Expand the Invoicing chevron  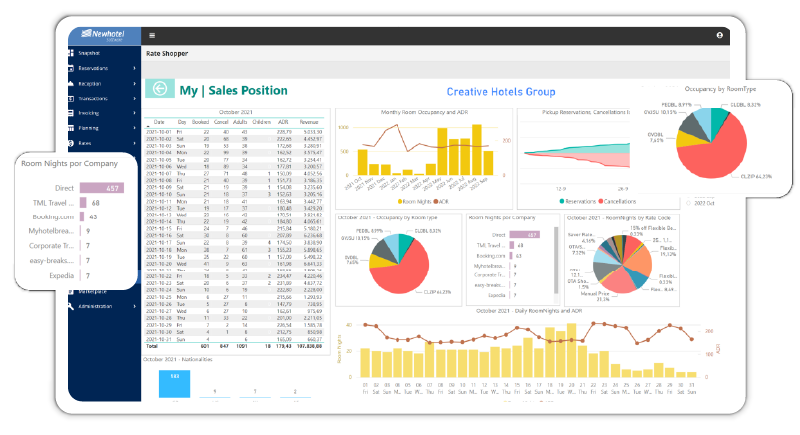coord(135,113)
